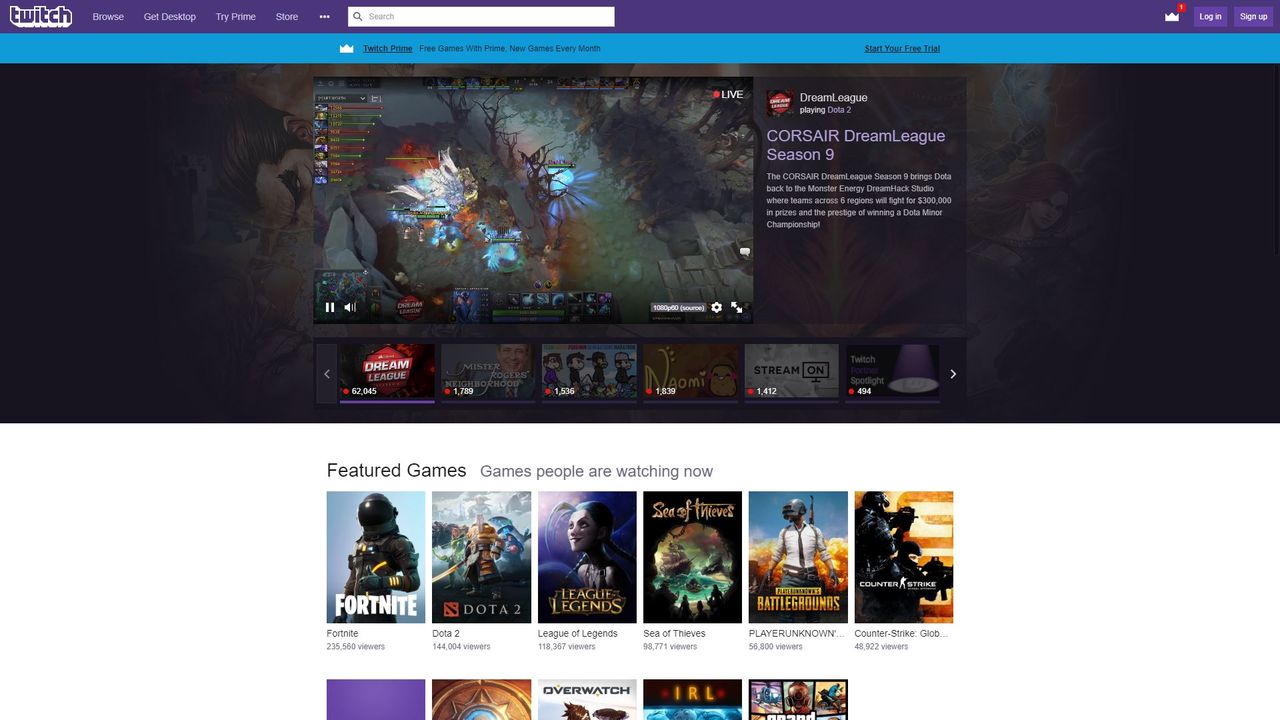The width and height of the screenshot is (1280, 720).
Task: Open the DreamLeague channel name link
Action: [x=834, y=98]
